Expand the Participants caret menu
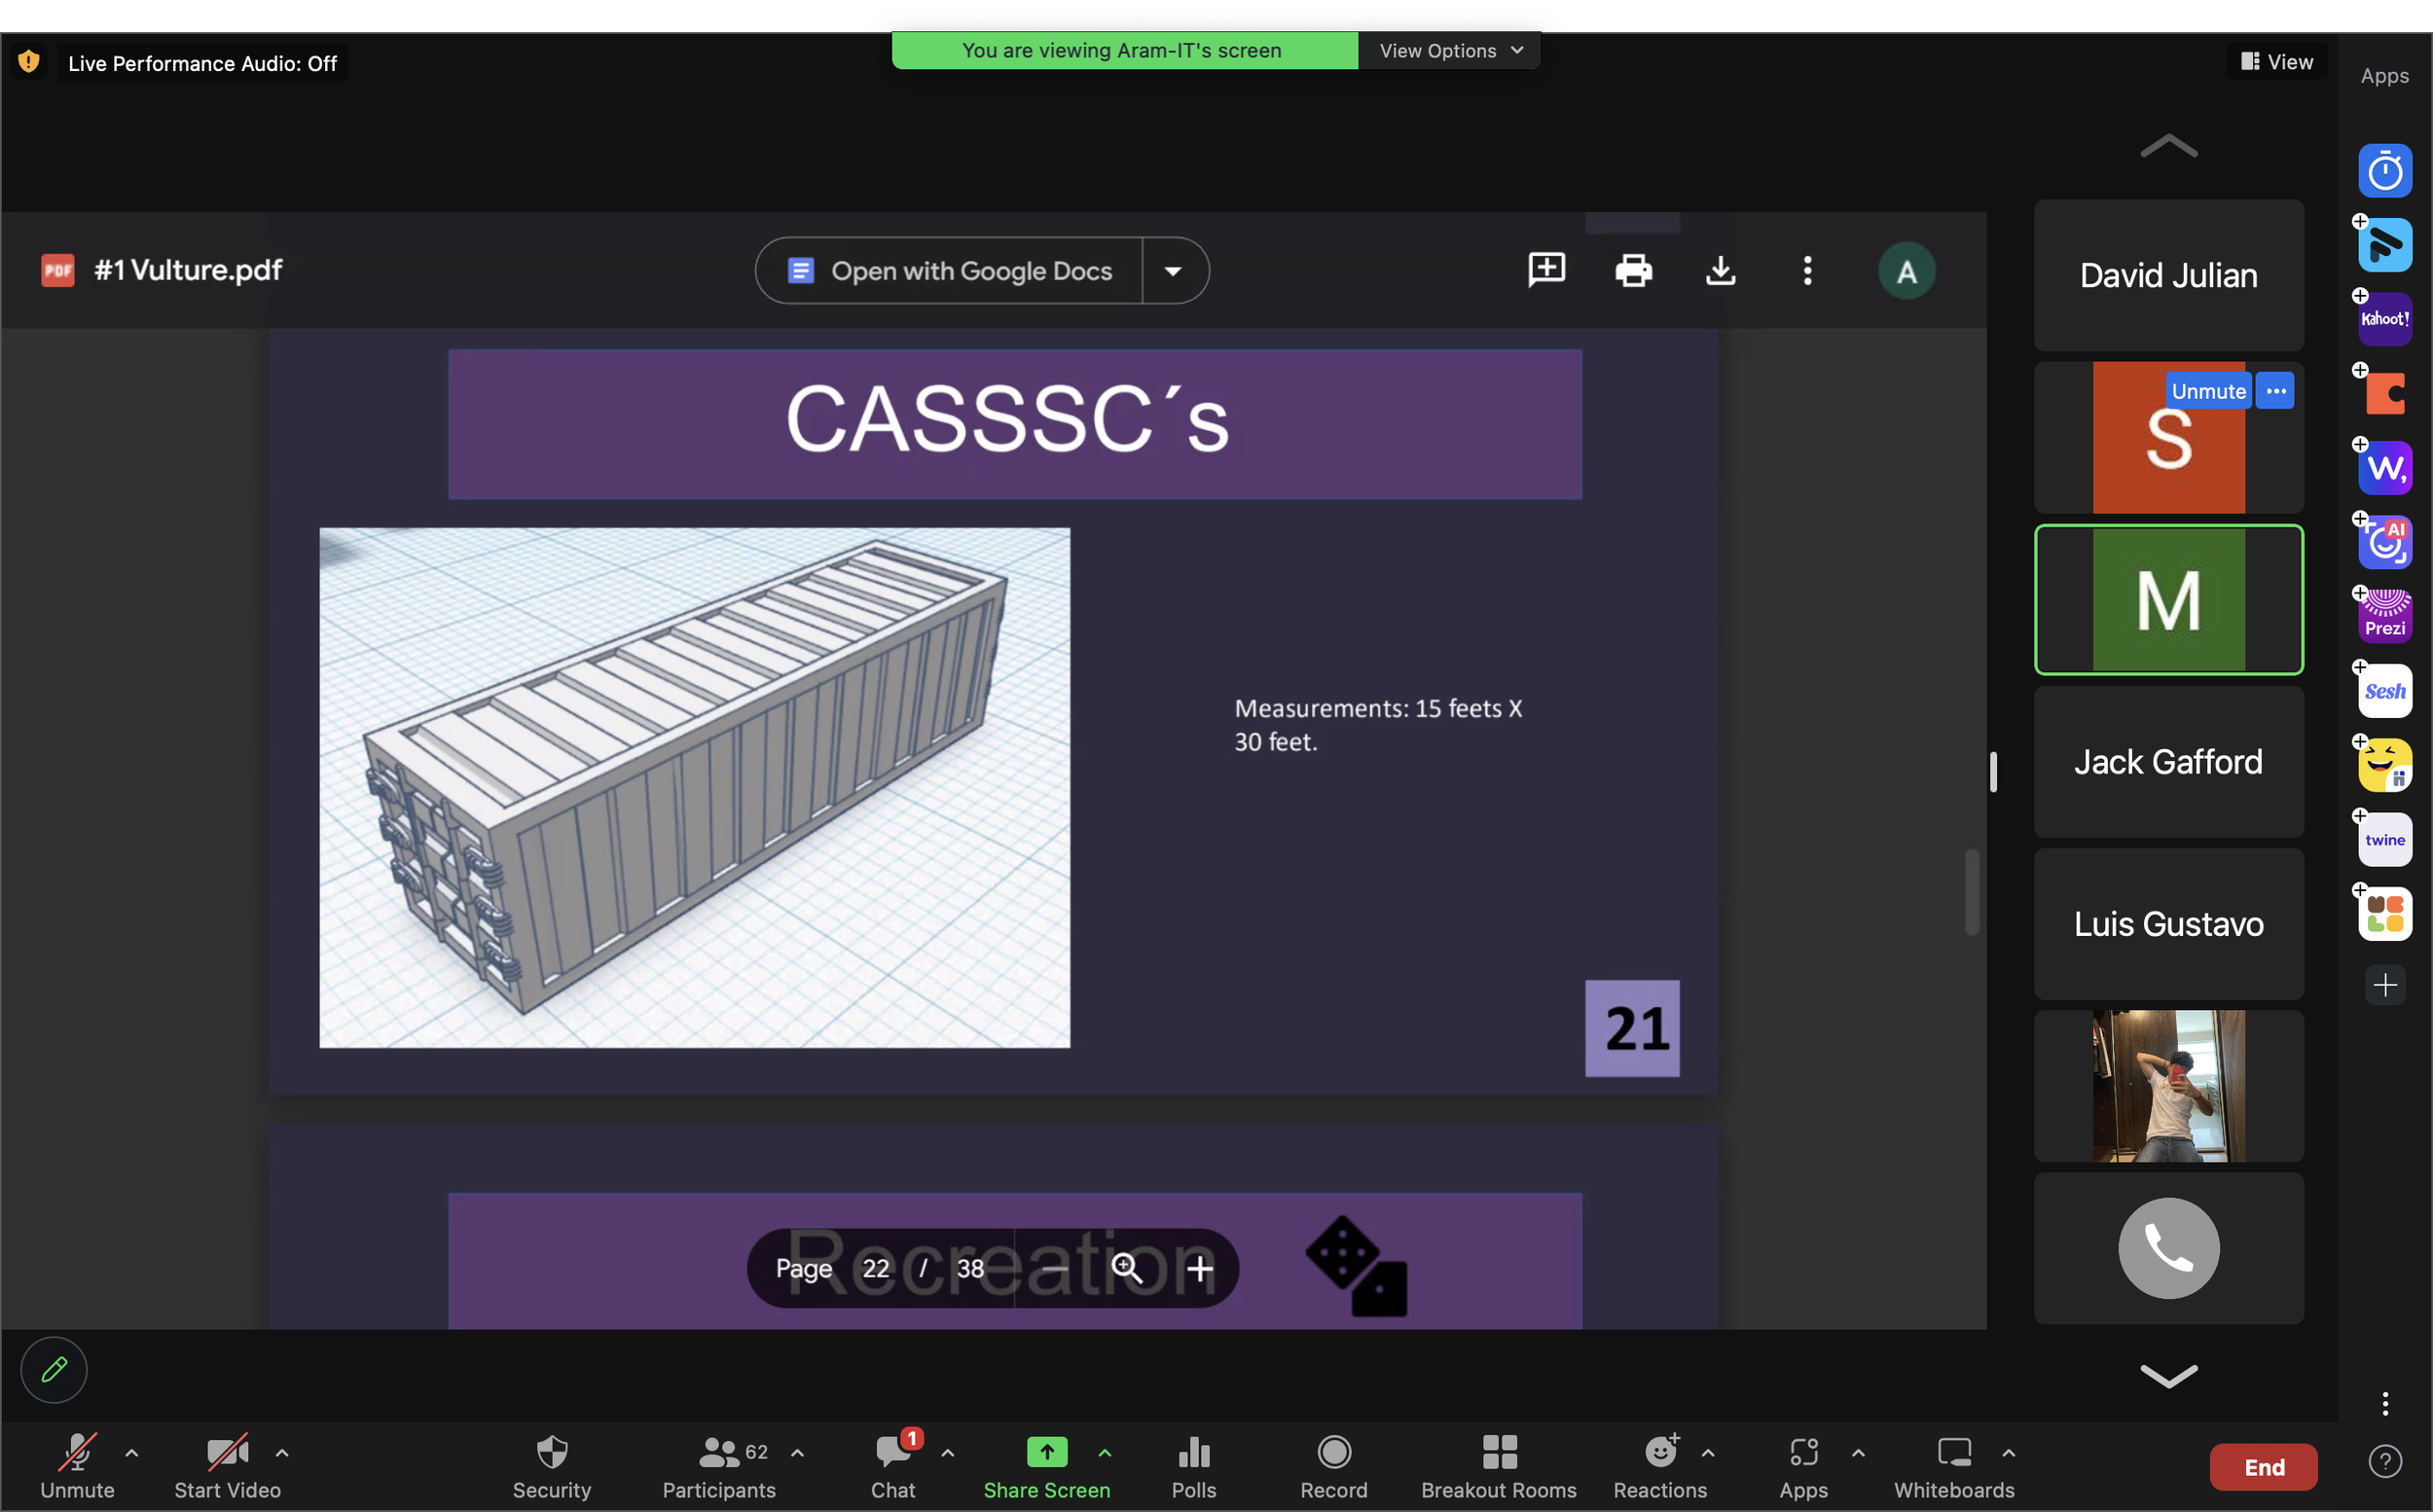 pos(797,1453)
